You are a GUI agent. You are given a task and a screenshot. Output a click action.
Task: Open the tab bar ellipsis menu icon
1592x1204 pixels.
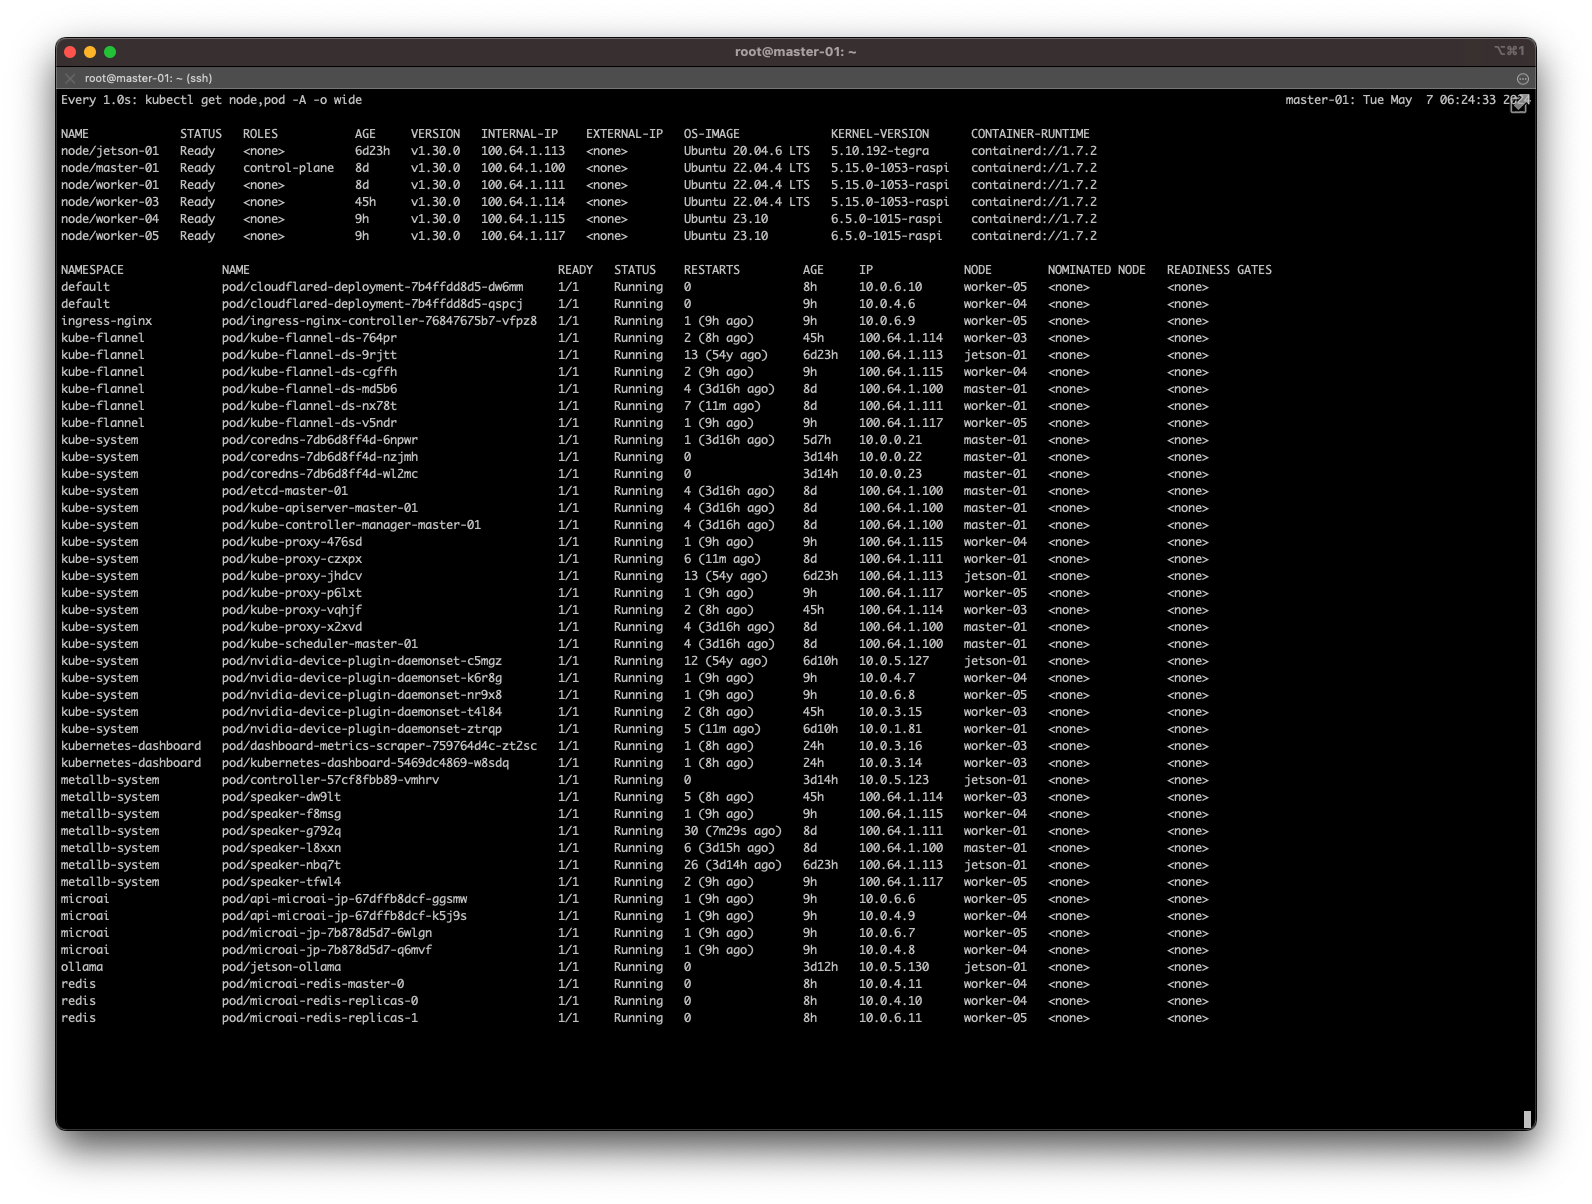pos(1523,78)
